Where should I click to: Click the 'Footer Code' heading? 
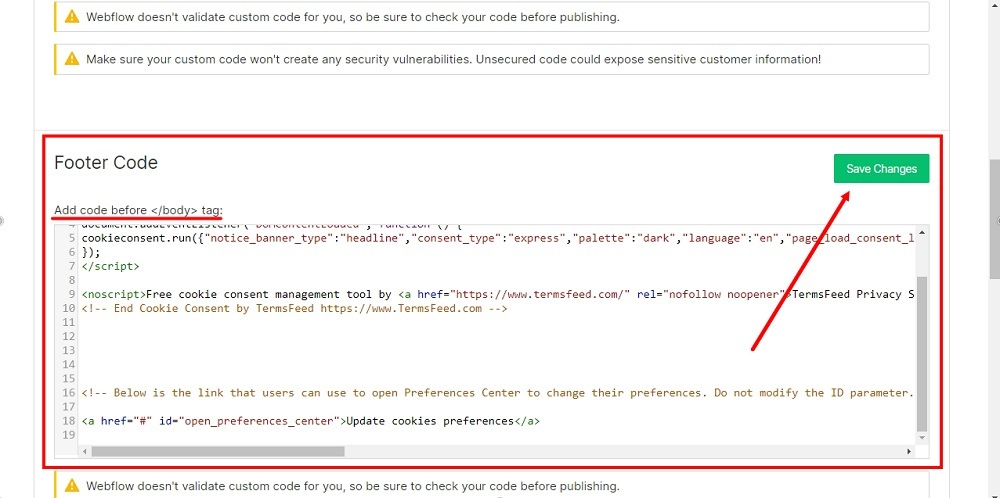pyautogui.click(x=106, y=163)
